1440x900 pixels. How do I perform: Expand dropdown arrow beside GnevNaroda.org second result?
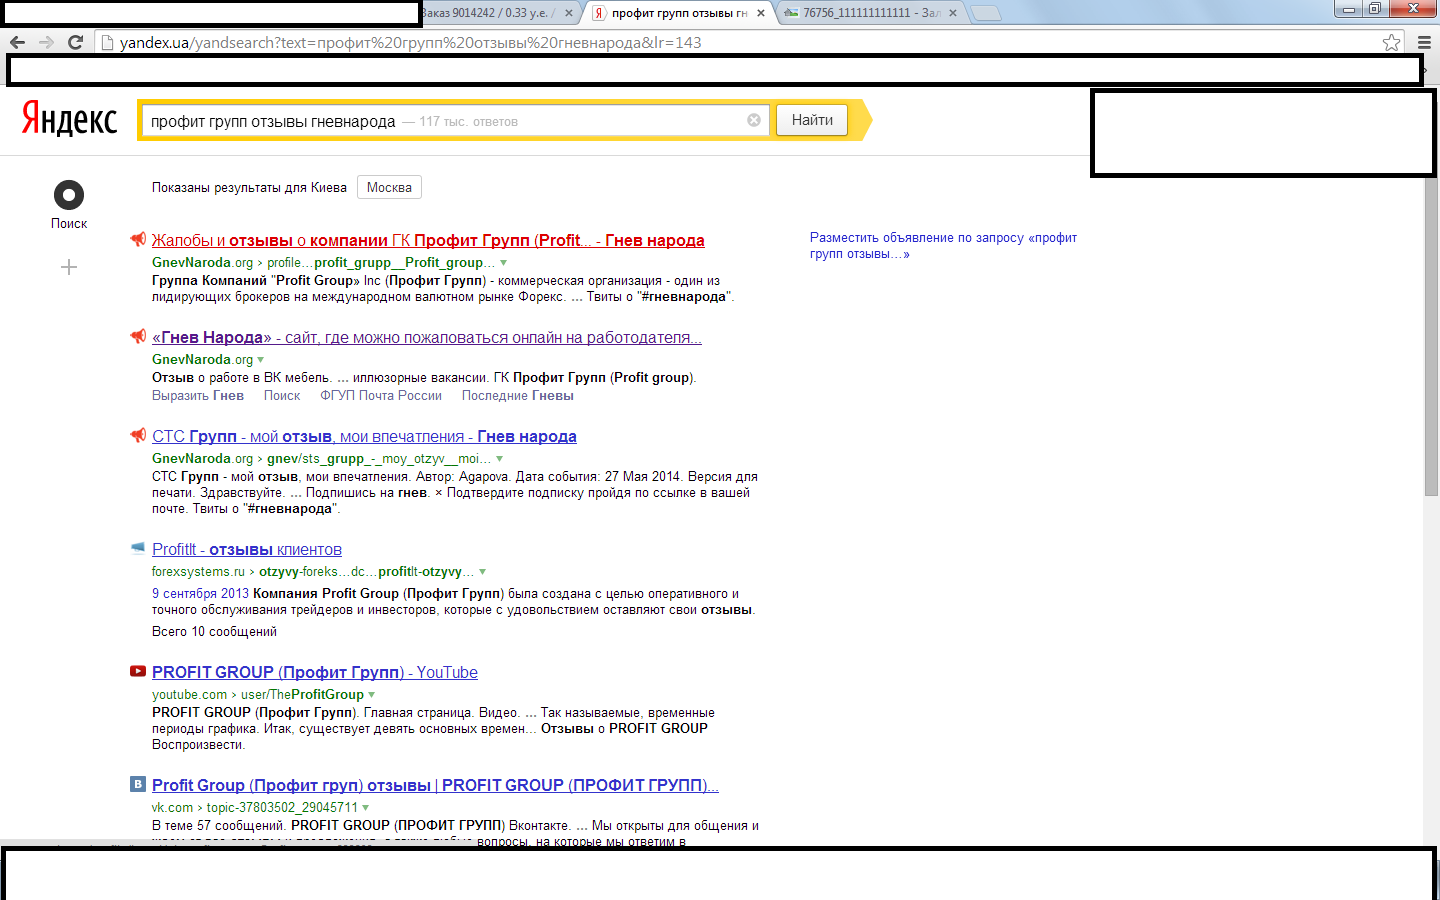(x=261, y=360)
